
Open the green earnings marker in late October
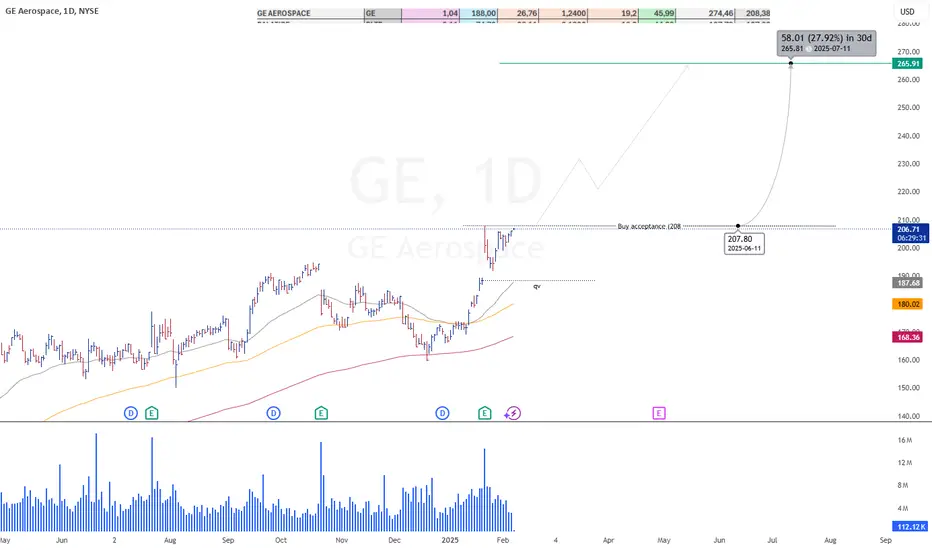[321, 413]
